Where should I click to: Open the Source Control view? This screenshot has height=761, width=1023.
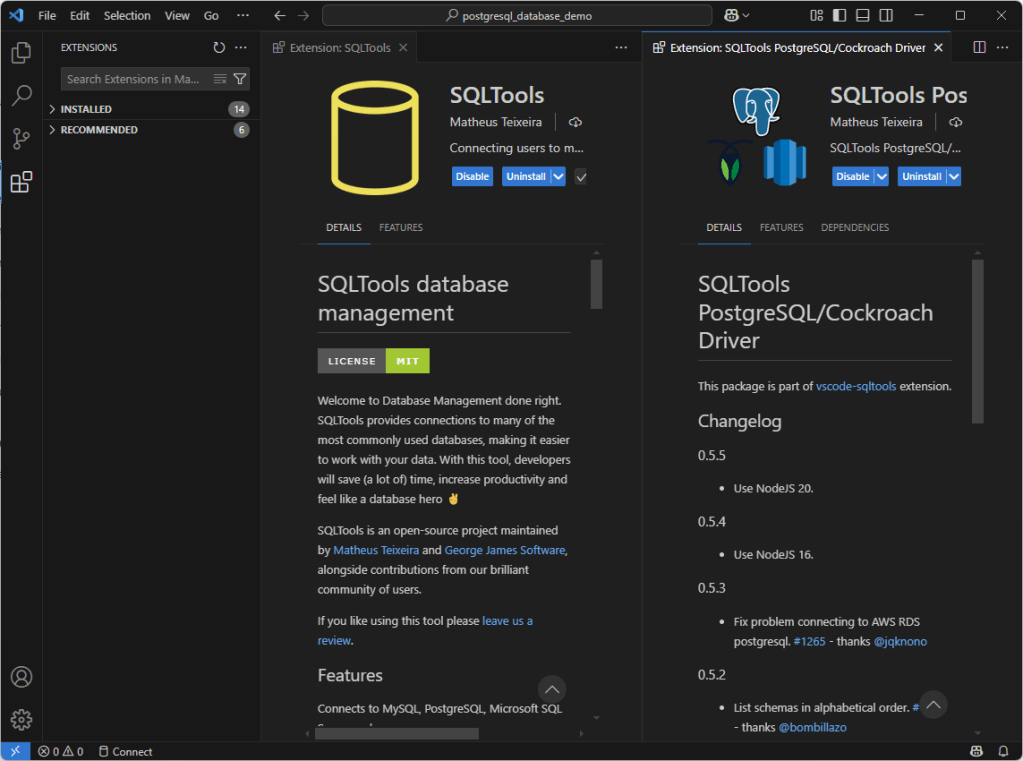click(x=21, y=139)
